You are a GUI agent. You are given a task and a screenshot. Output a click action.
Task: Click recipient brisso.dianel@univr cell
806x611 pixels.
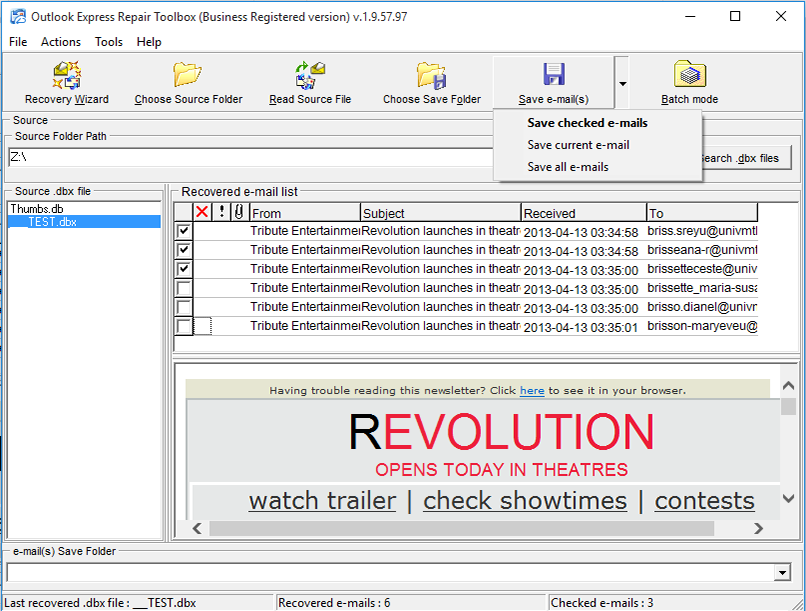point(702,307)
